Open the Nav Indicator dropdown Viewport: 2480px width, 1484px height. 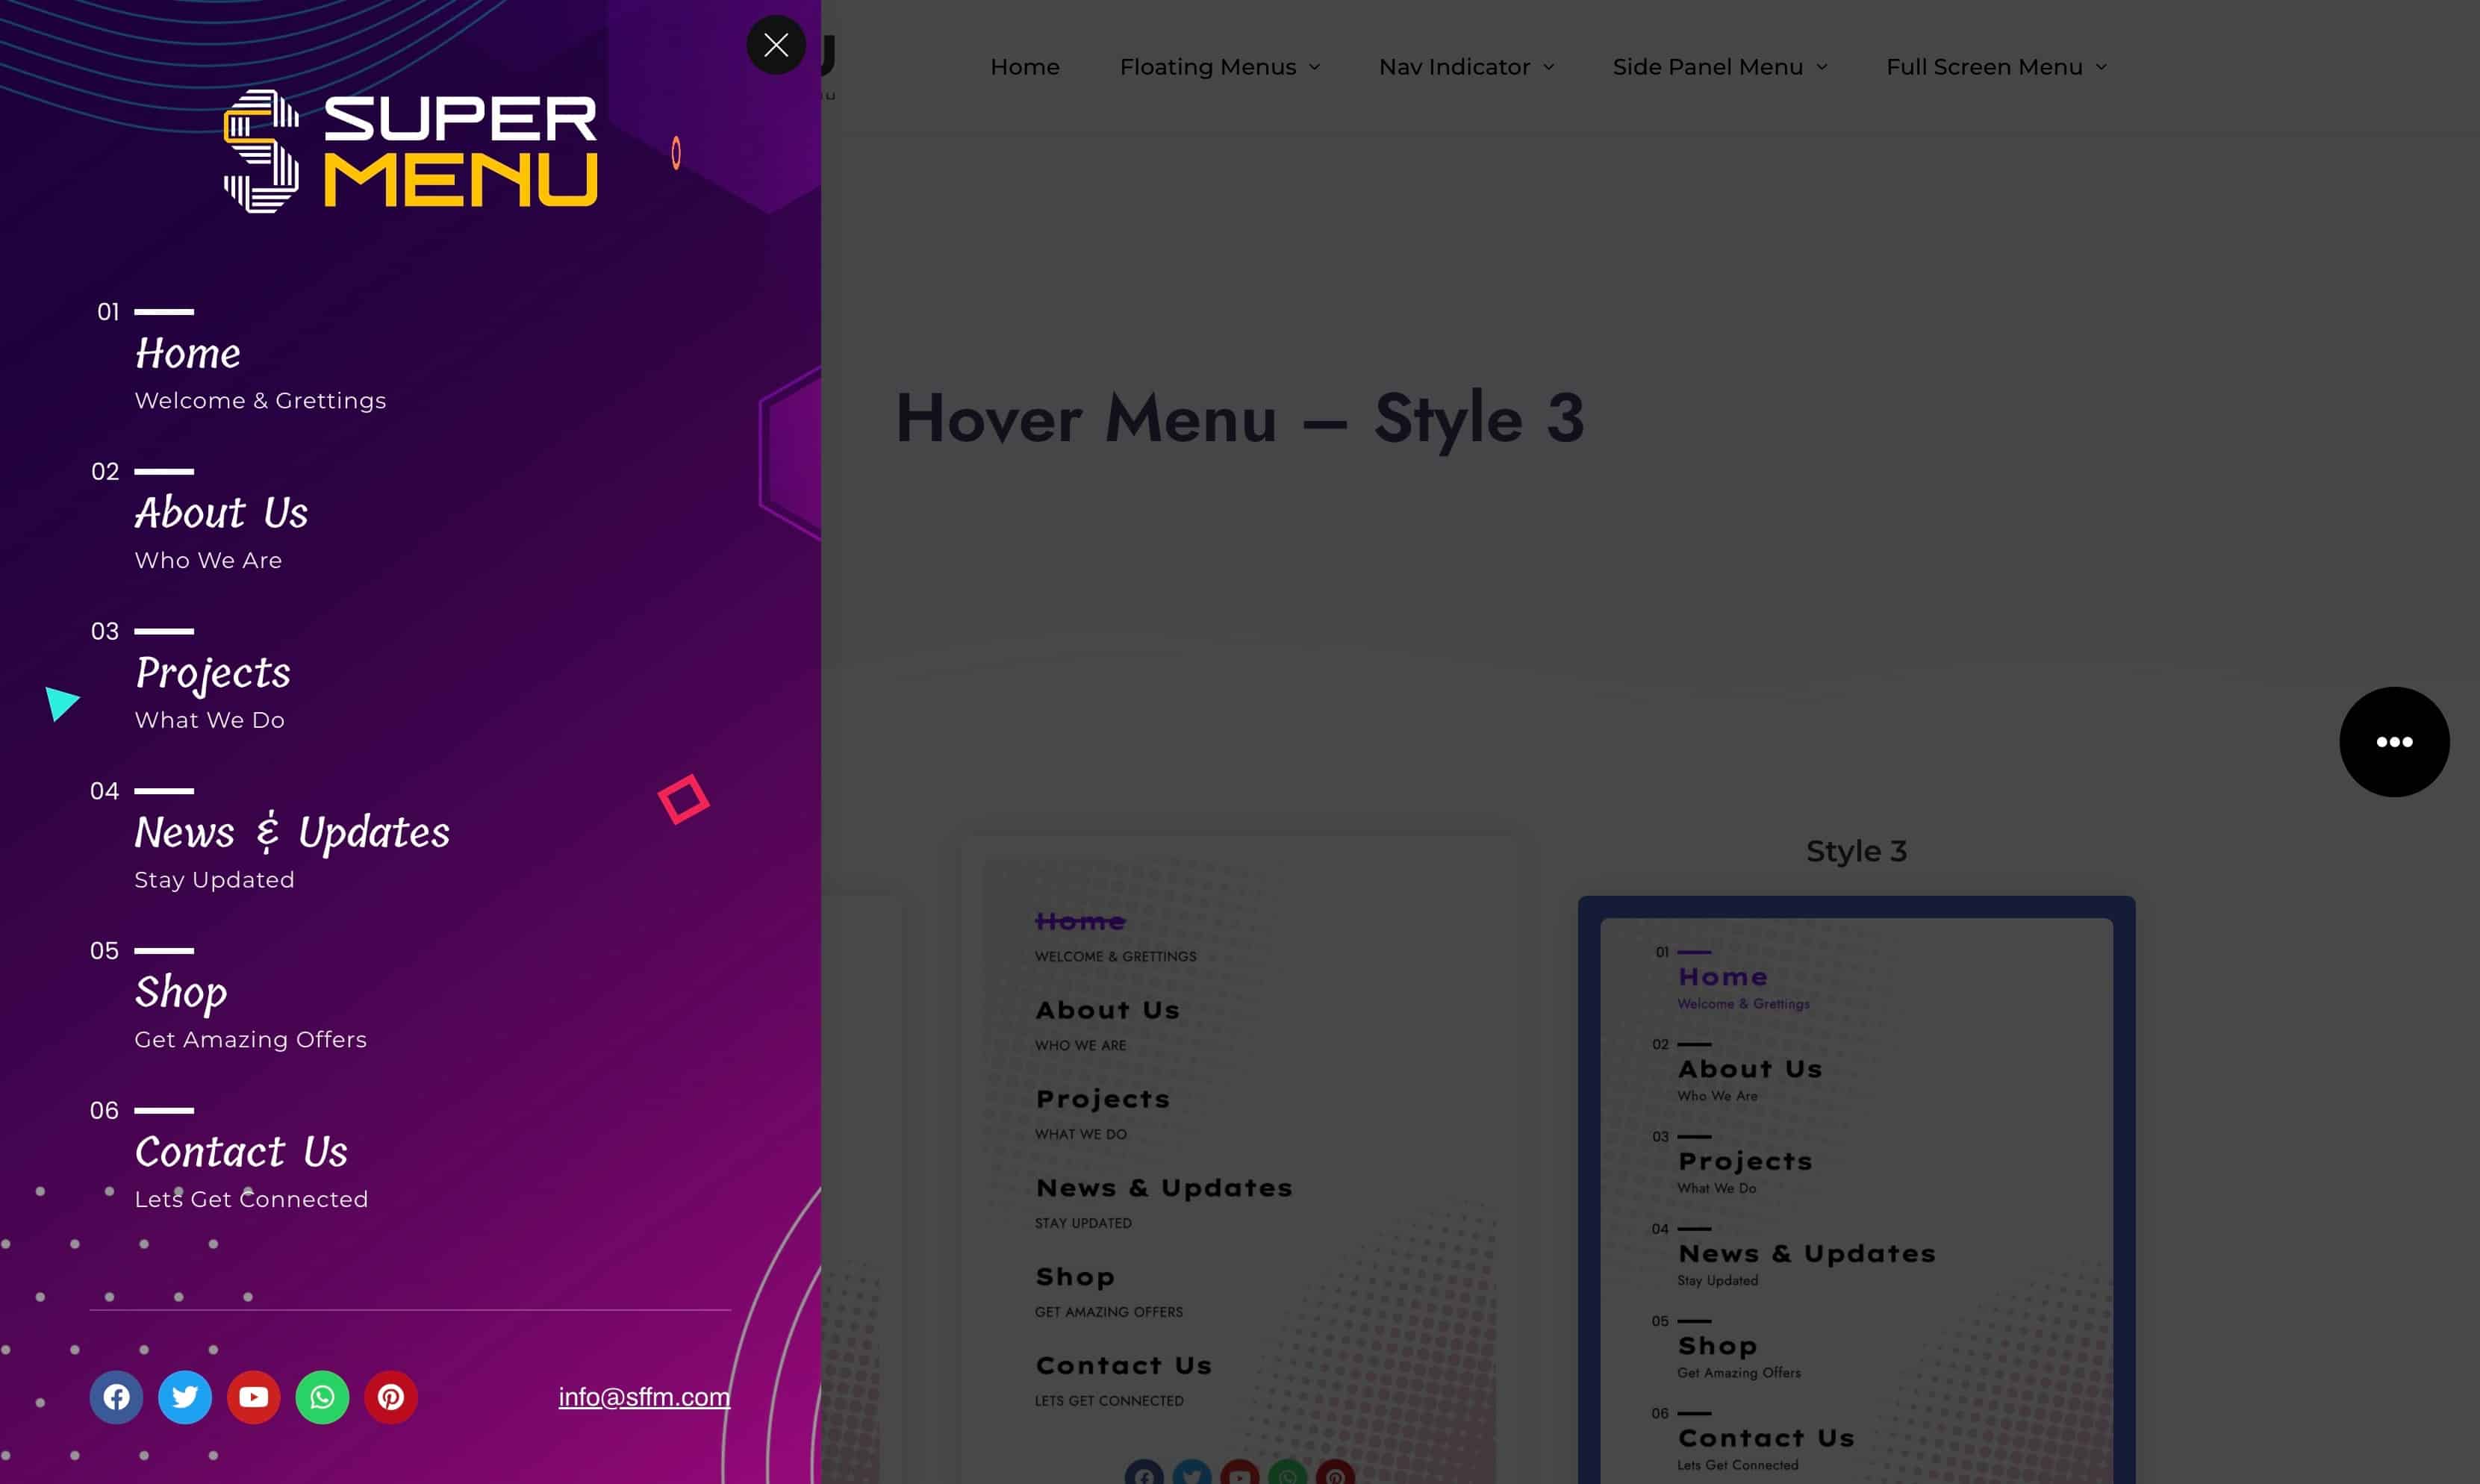[x=1465, y=66]
